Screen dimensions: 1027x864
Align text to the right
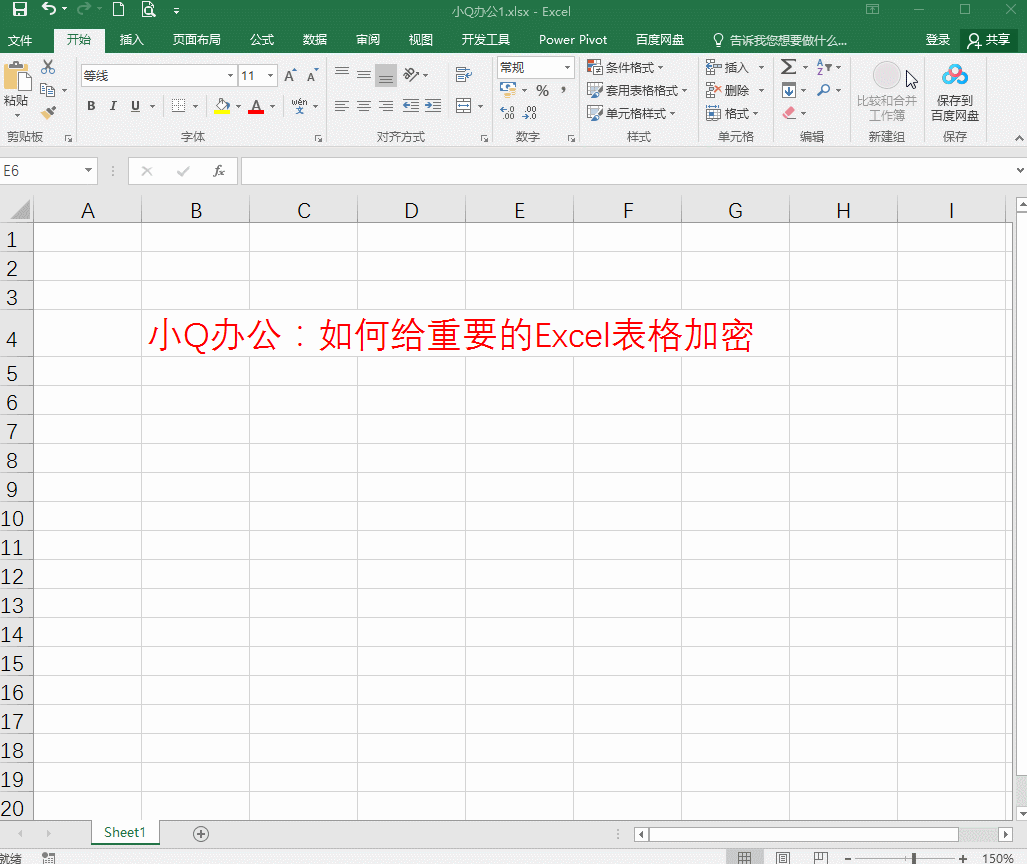click(x=386, y=106)
